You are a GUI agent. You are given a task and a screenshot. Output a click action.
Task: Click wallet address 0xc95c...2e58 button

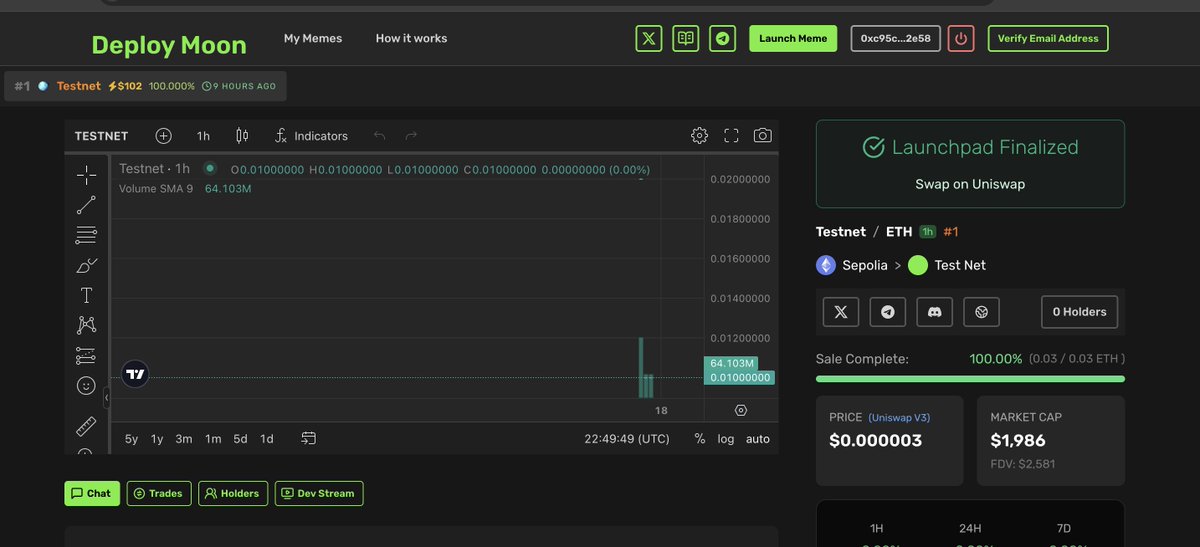pyautogui.click(x=895, y=39)
